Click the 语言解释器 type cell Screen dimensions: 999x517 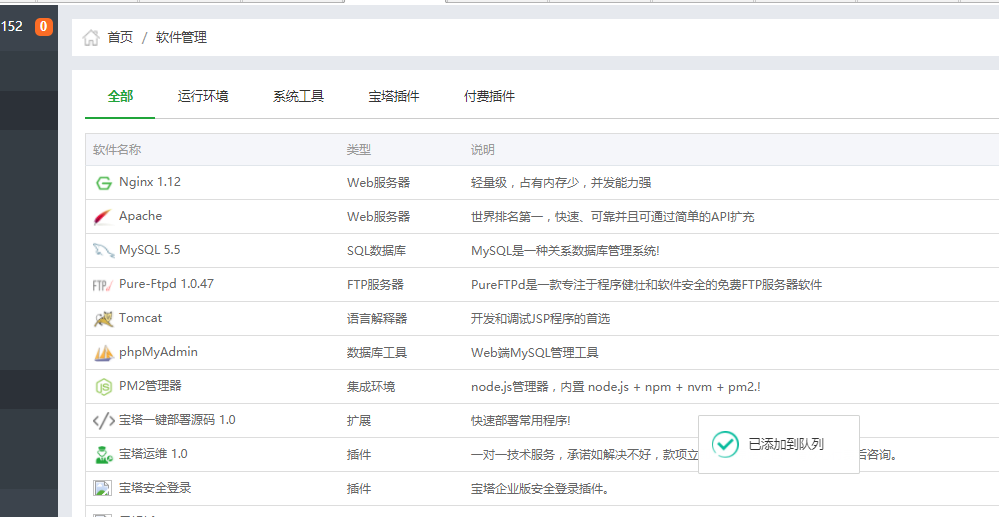[x=377, y=318]
